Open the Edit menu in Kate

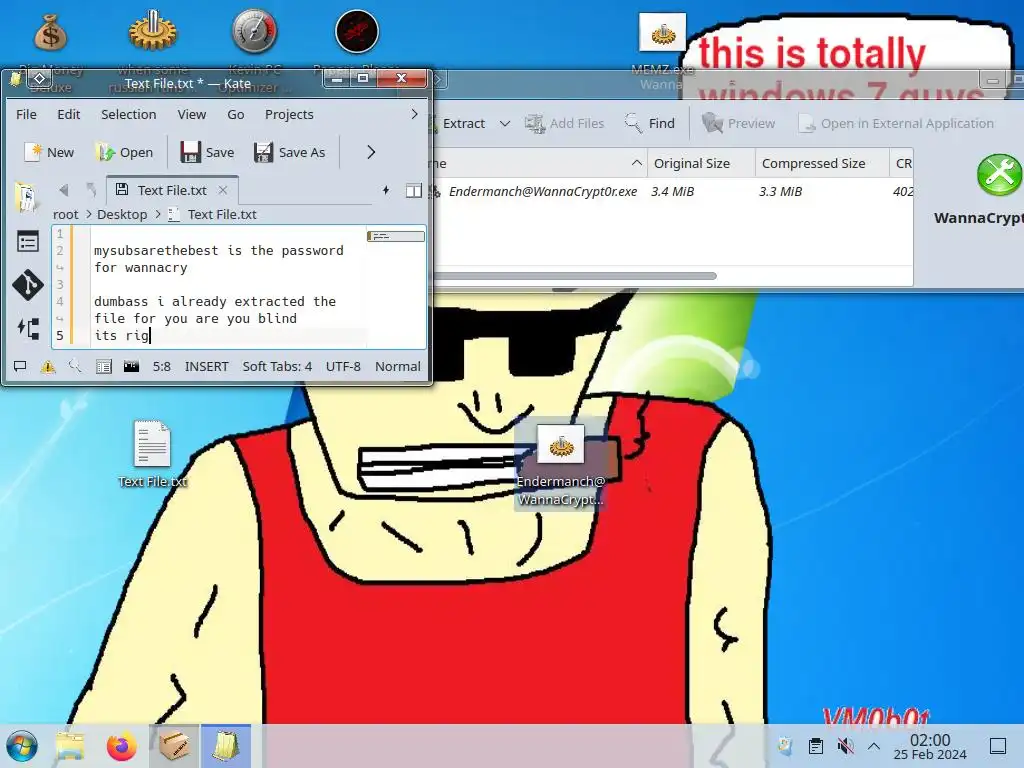[x=69, y=114]
